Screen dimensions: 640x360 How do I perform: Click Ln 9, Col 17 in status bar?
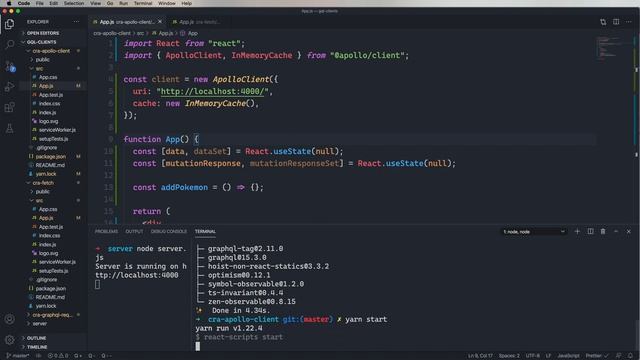point(480,356)
